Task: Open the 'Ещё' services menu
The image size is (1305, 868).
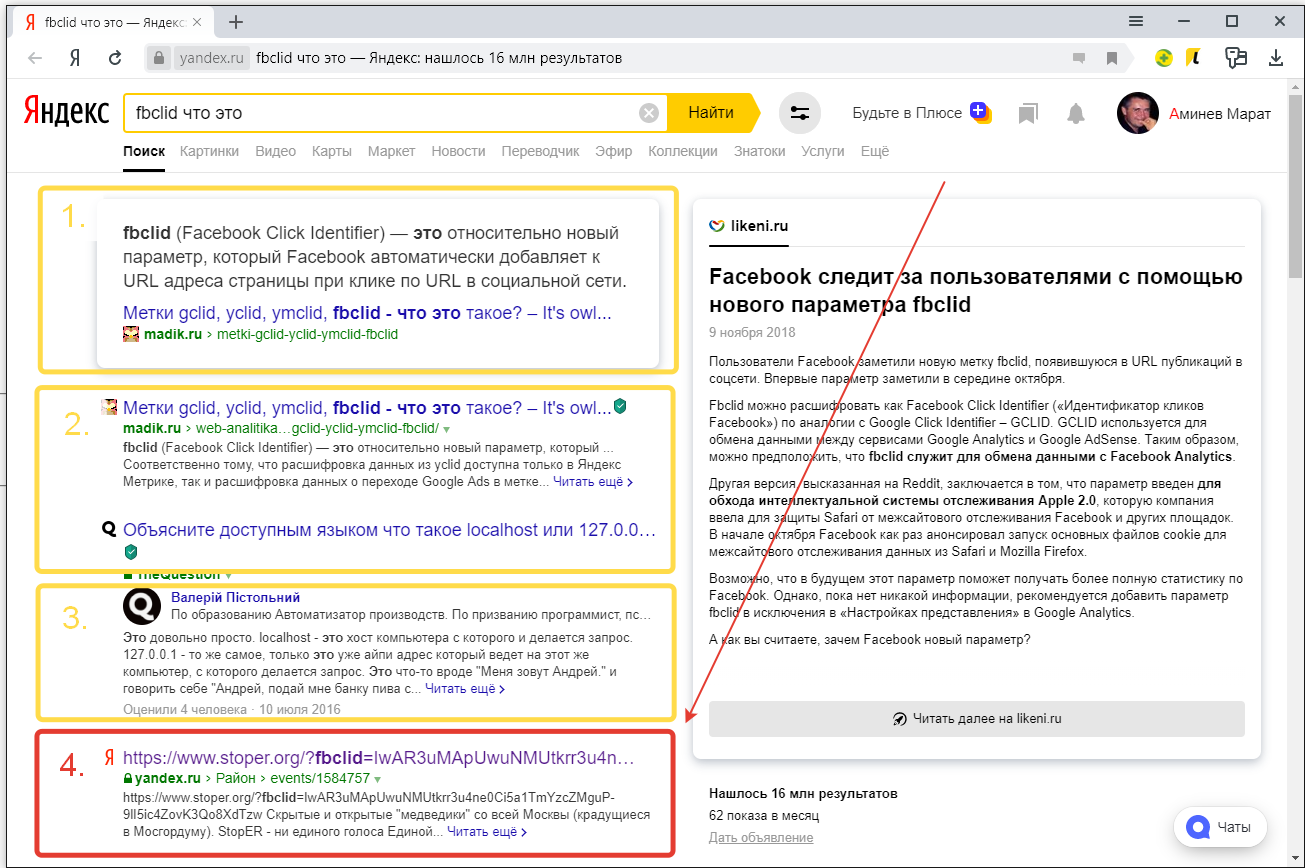Action: 875,151
